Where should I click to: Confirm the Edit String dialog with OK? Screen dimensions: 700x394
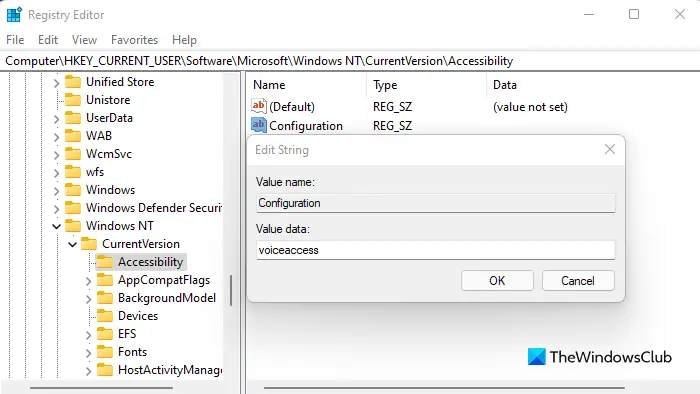point(497,281)
